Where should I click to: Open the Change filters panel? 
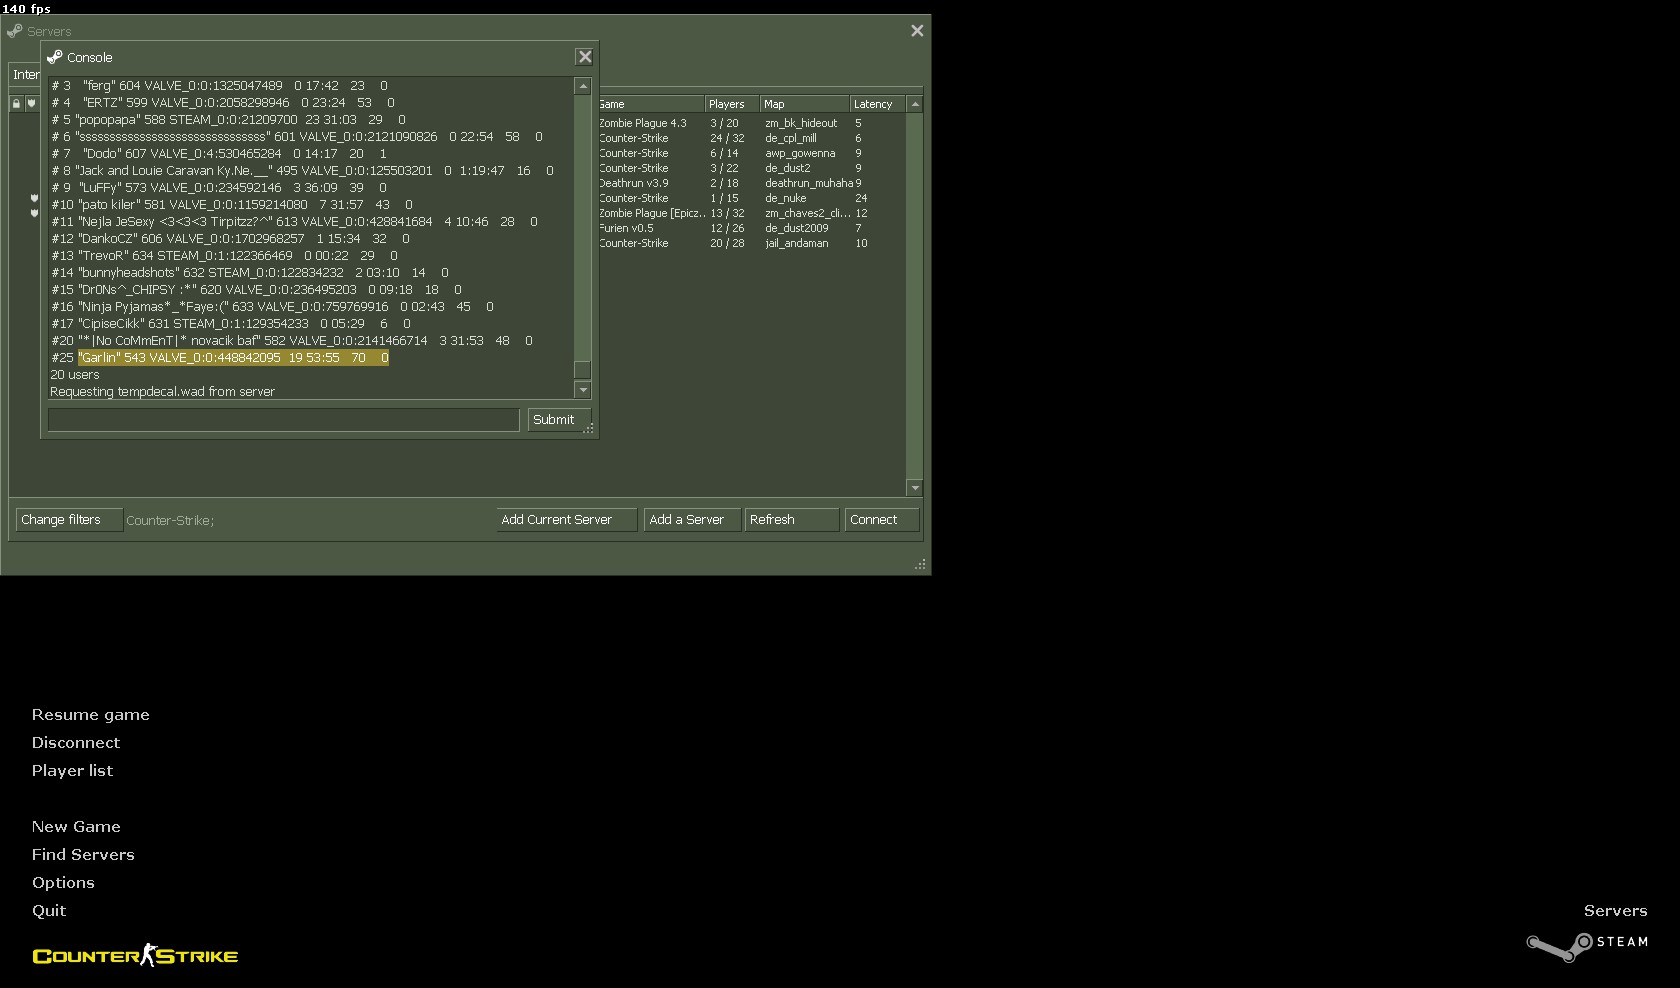point(69,520)
